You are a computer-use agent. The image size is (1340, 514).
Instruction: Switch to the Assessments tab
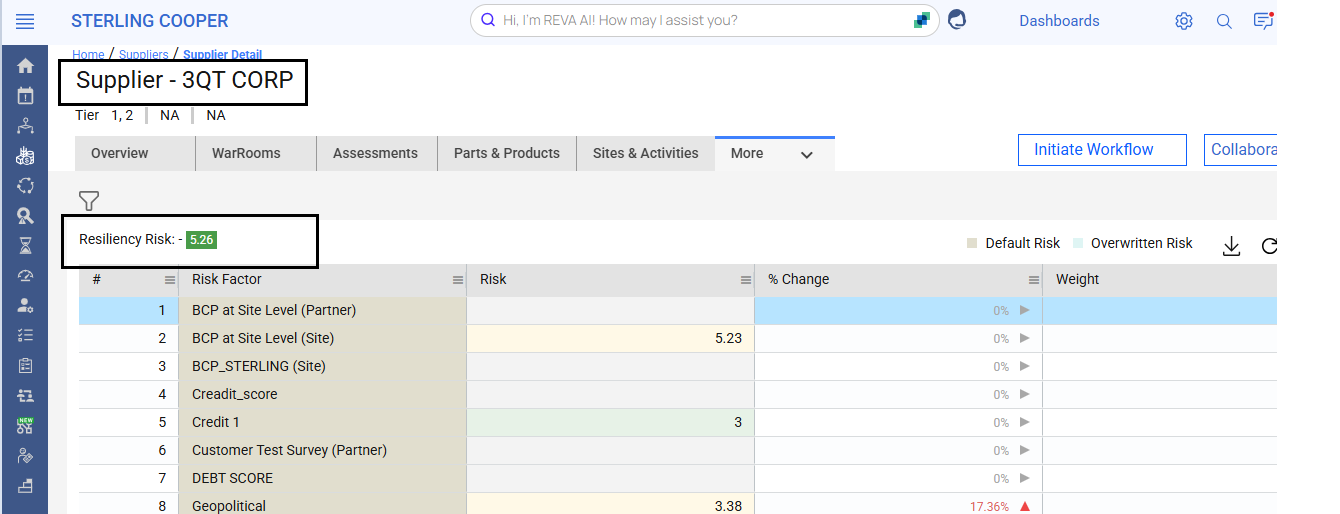point(377,153)
